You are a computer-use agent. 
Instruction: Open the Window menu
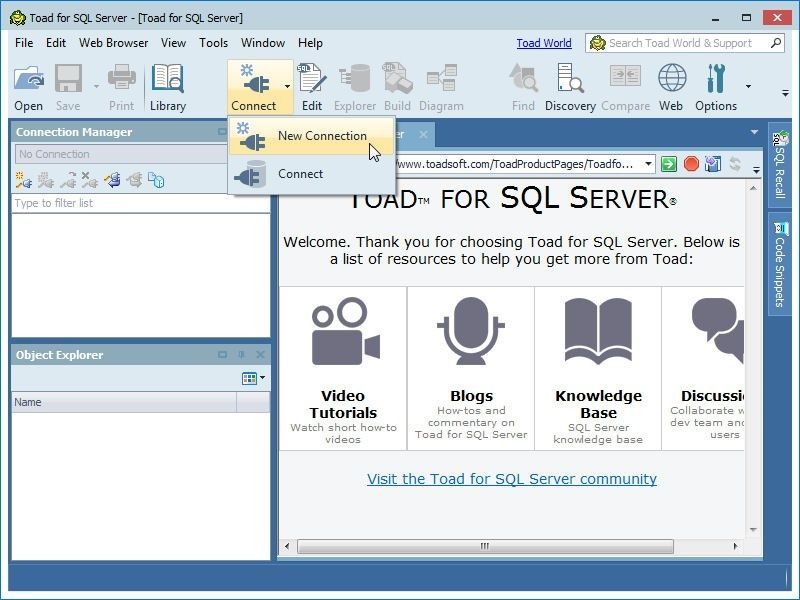263,43
